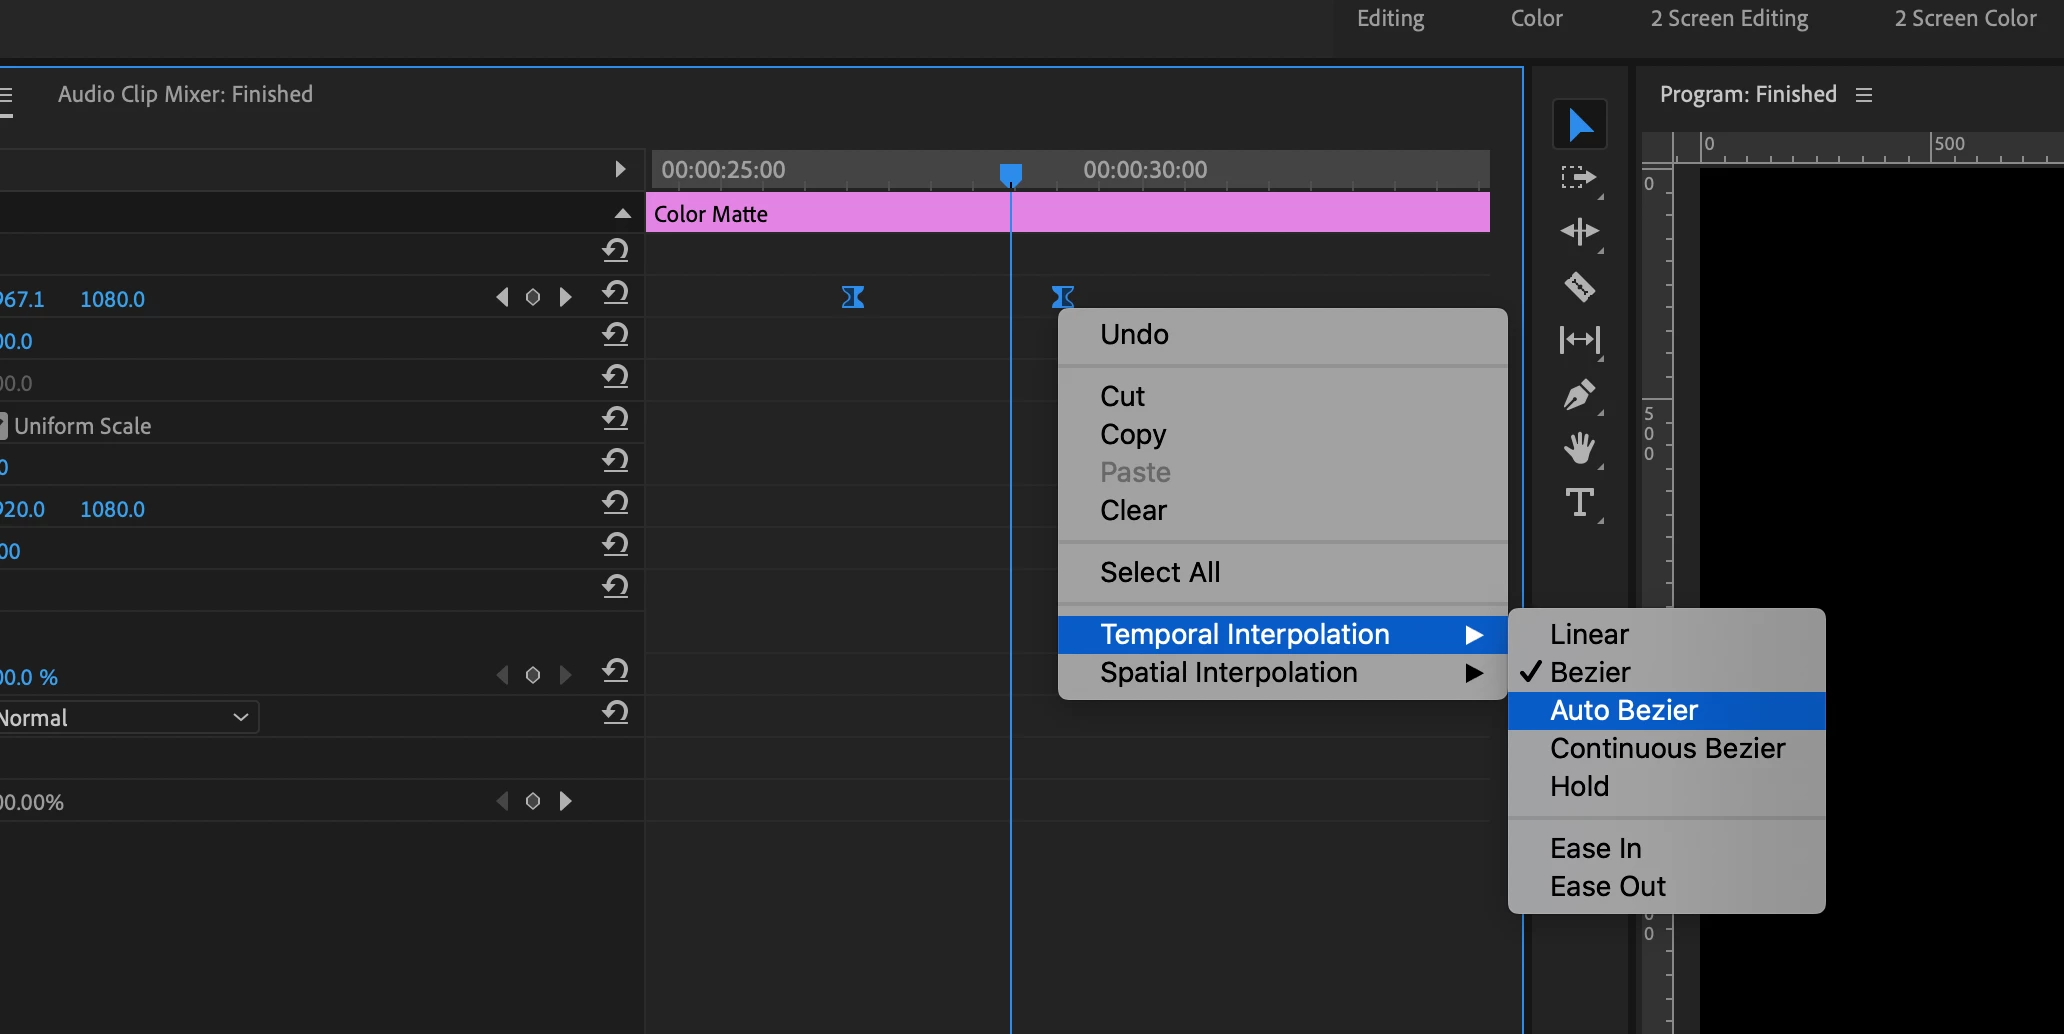Click the 00:00:25:00 ruler timecode

[723, 170]
